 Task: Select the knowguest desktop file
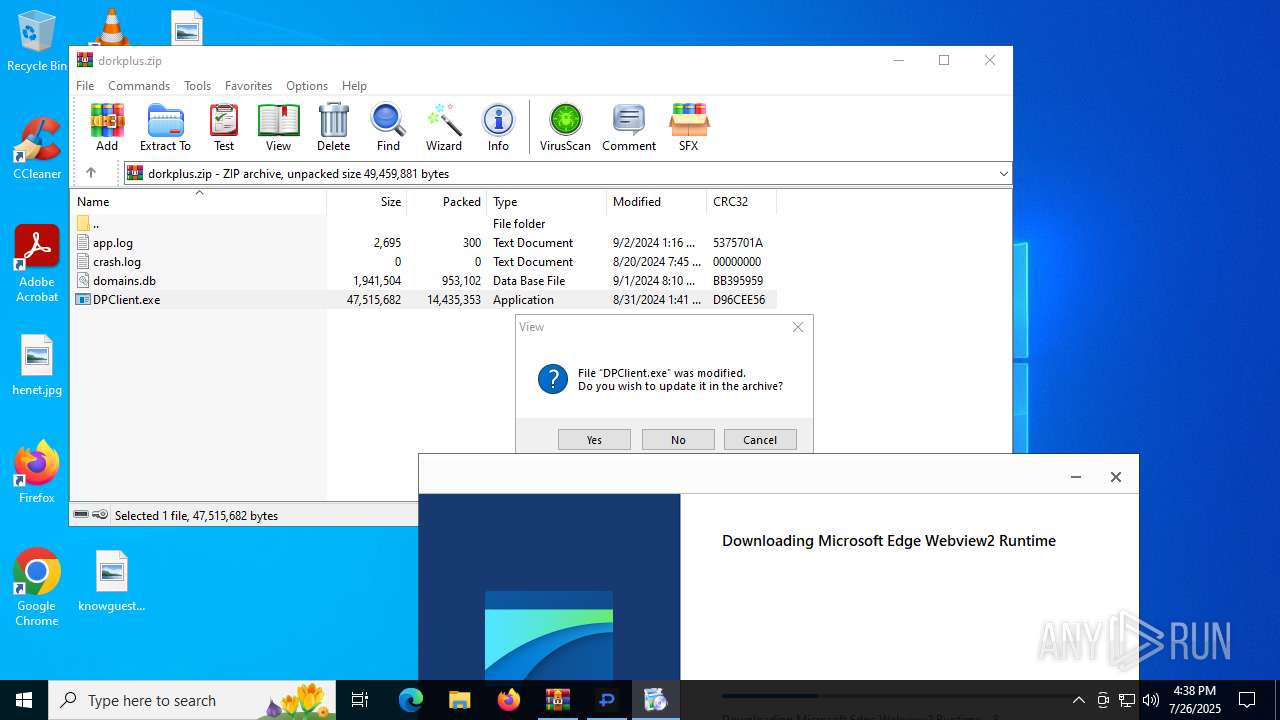tap(112, 580)
